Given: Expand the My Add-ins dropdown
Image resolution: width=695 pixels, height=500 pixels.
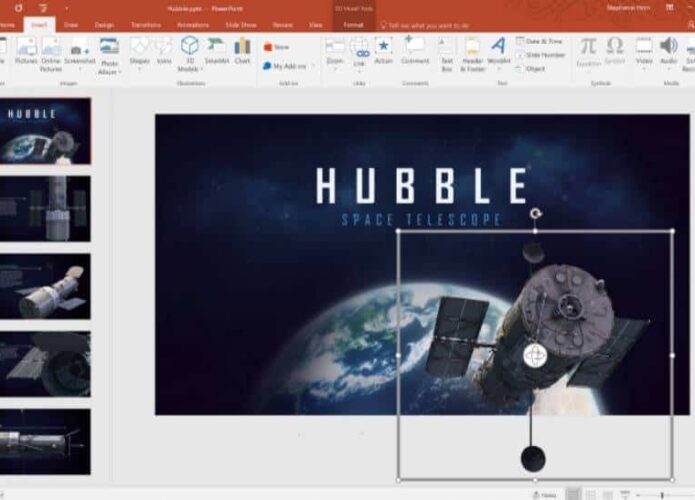Looking at the screenshot, I should pyautogui.click(x=313, y=66).
